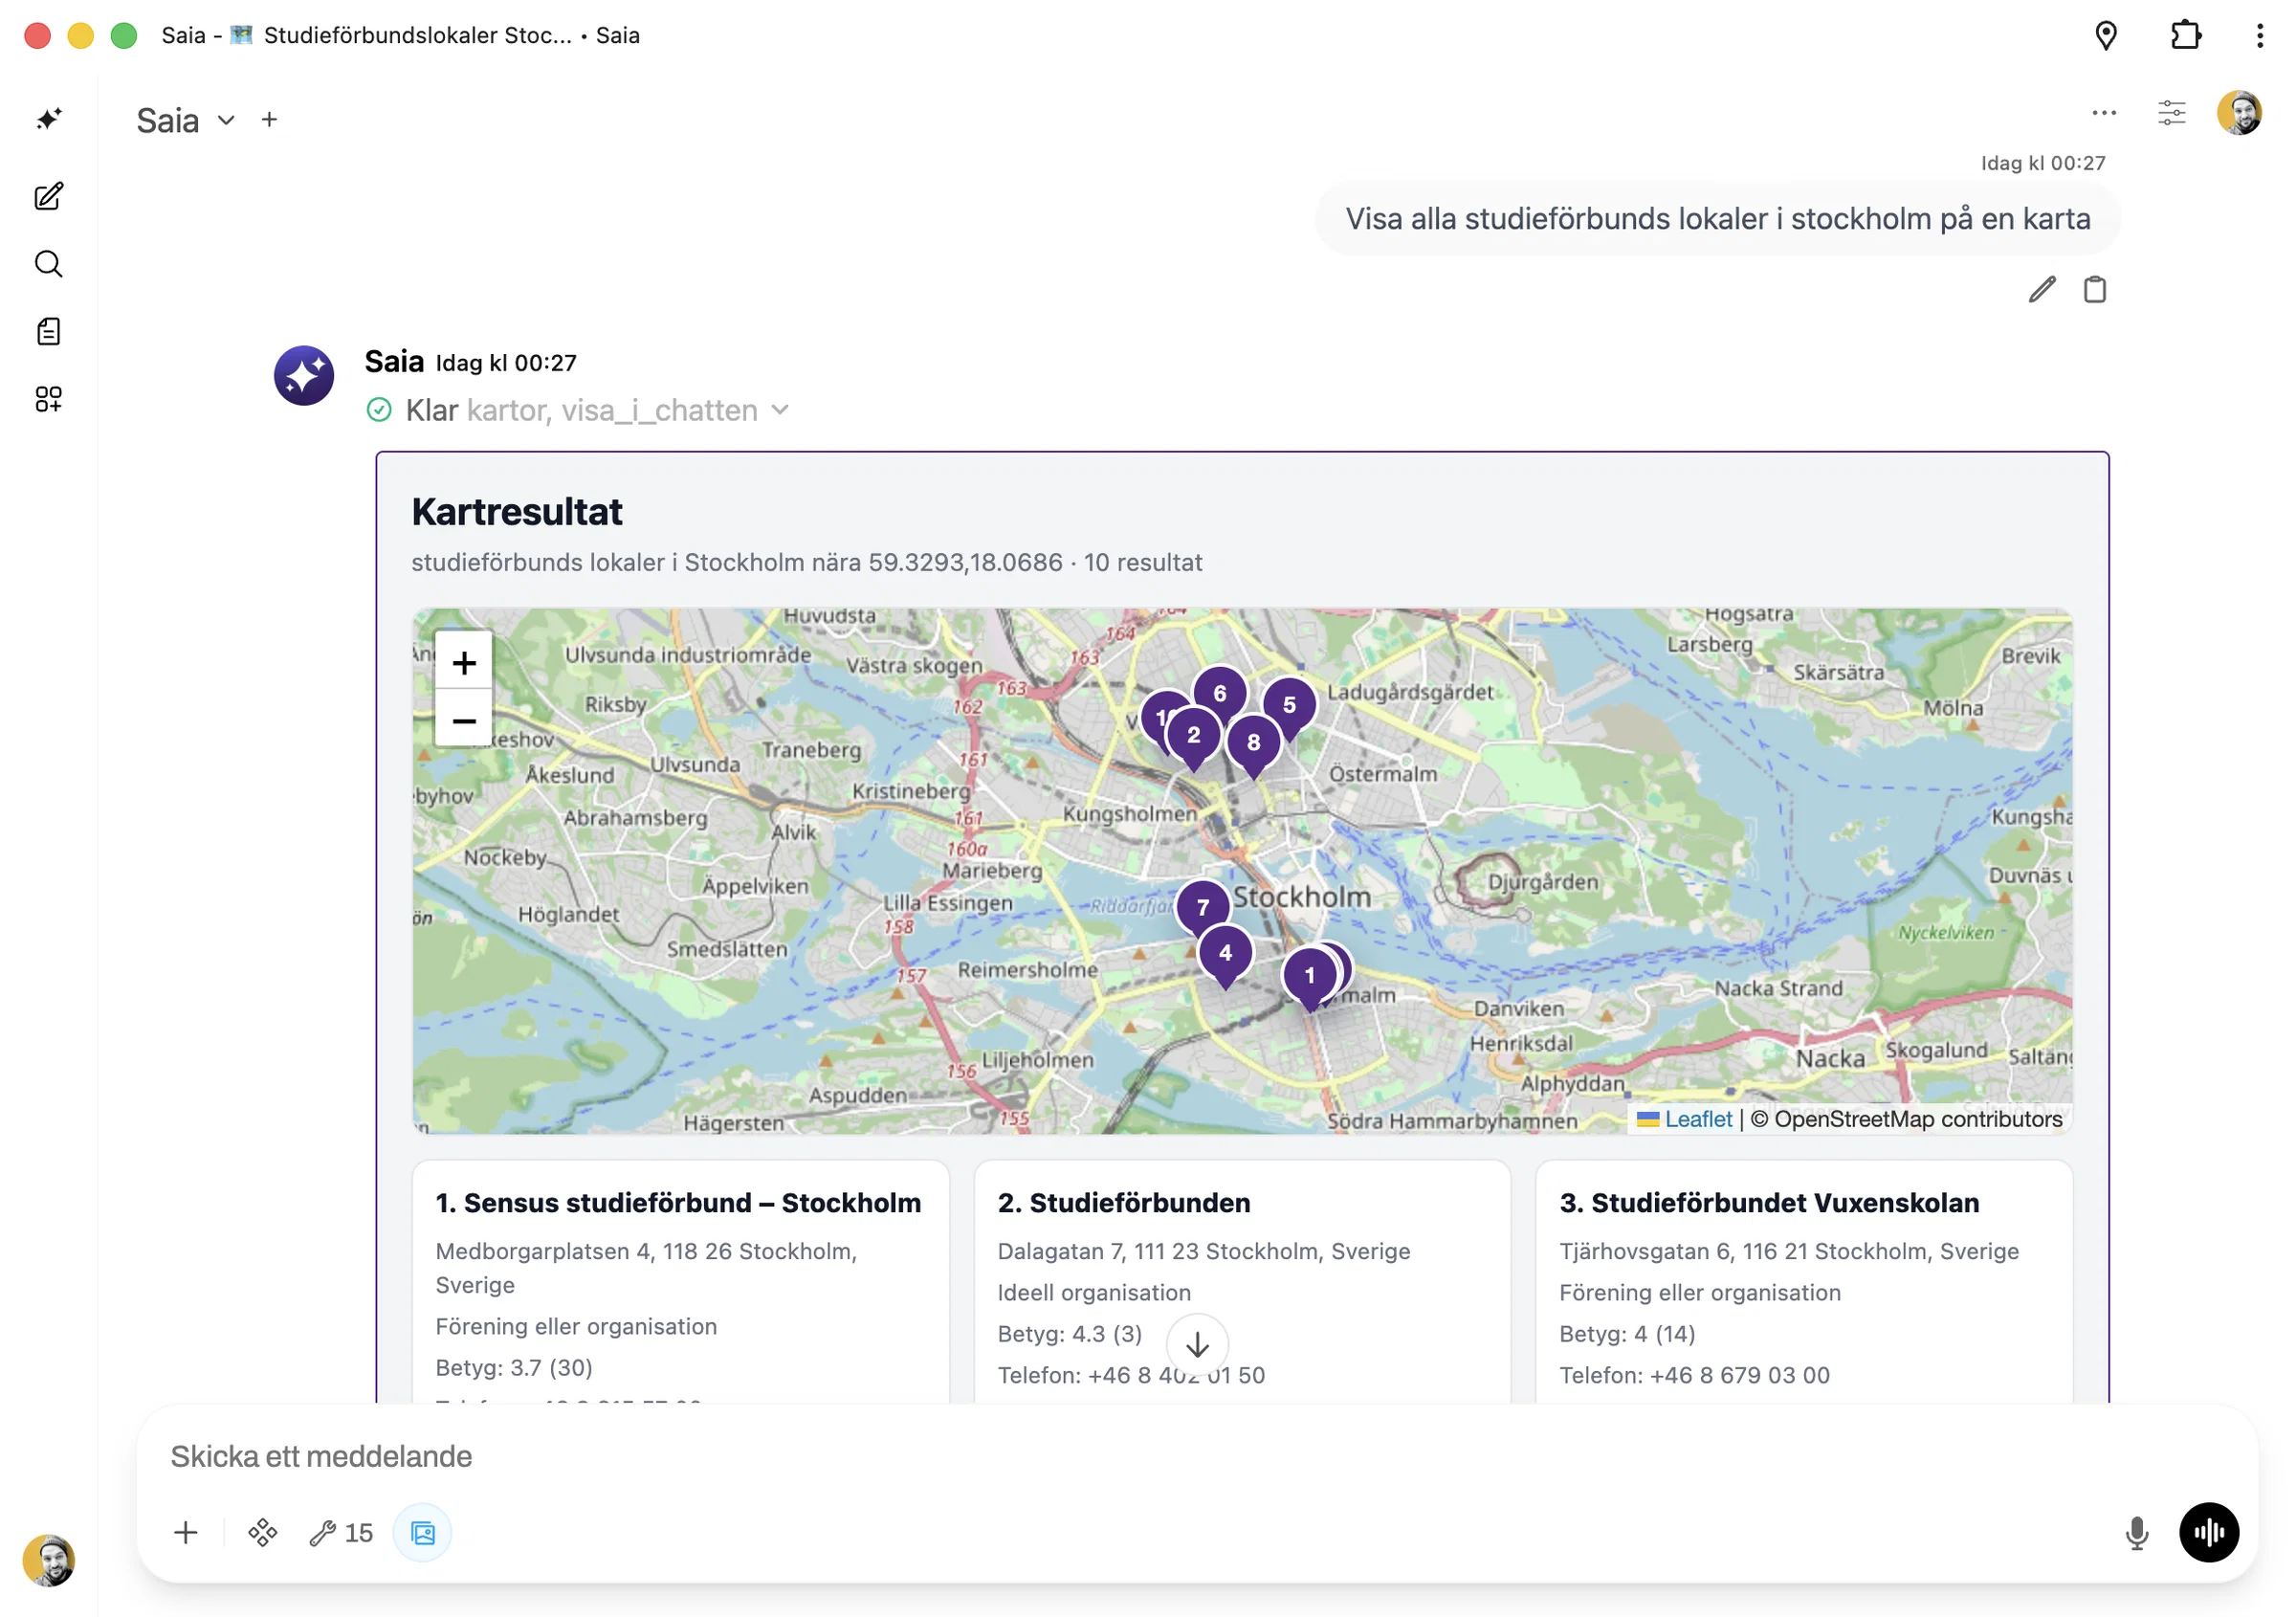Click the Djurgården label on the map
The width and height of the screenshot is (2296, 1617).
tap(1543, 883)
